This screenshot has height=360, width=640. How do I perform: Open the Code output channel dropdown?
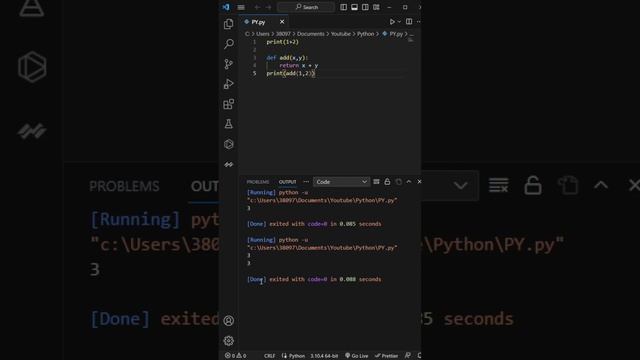click(341, 182)
